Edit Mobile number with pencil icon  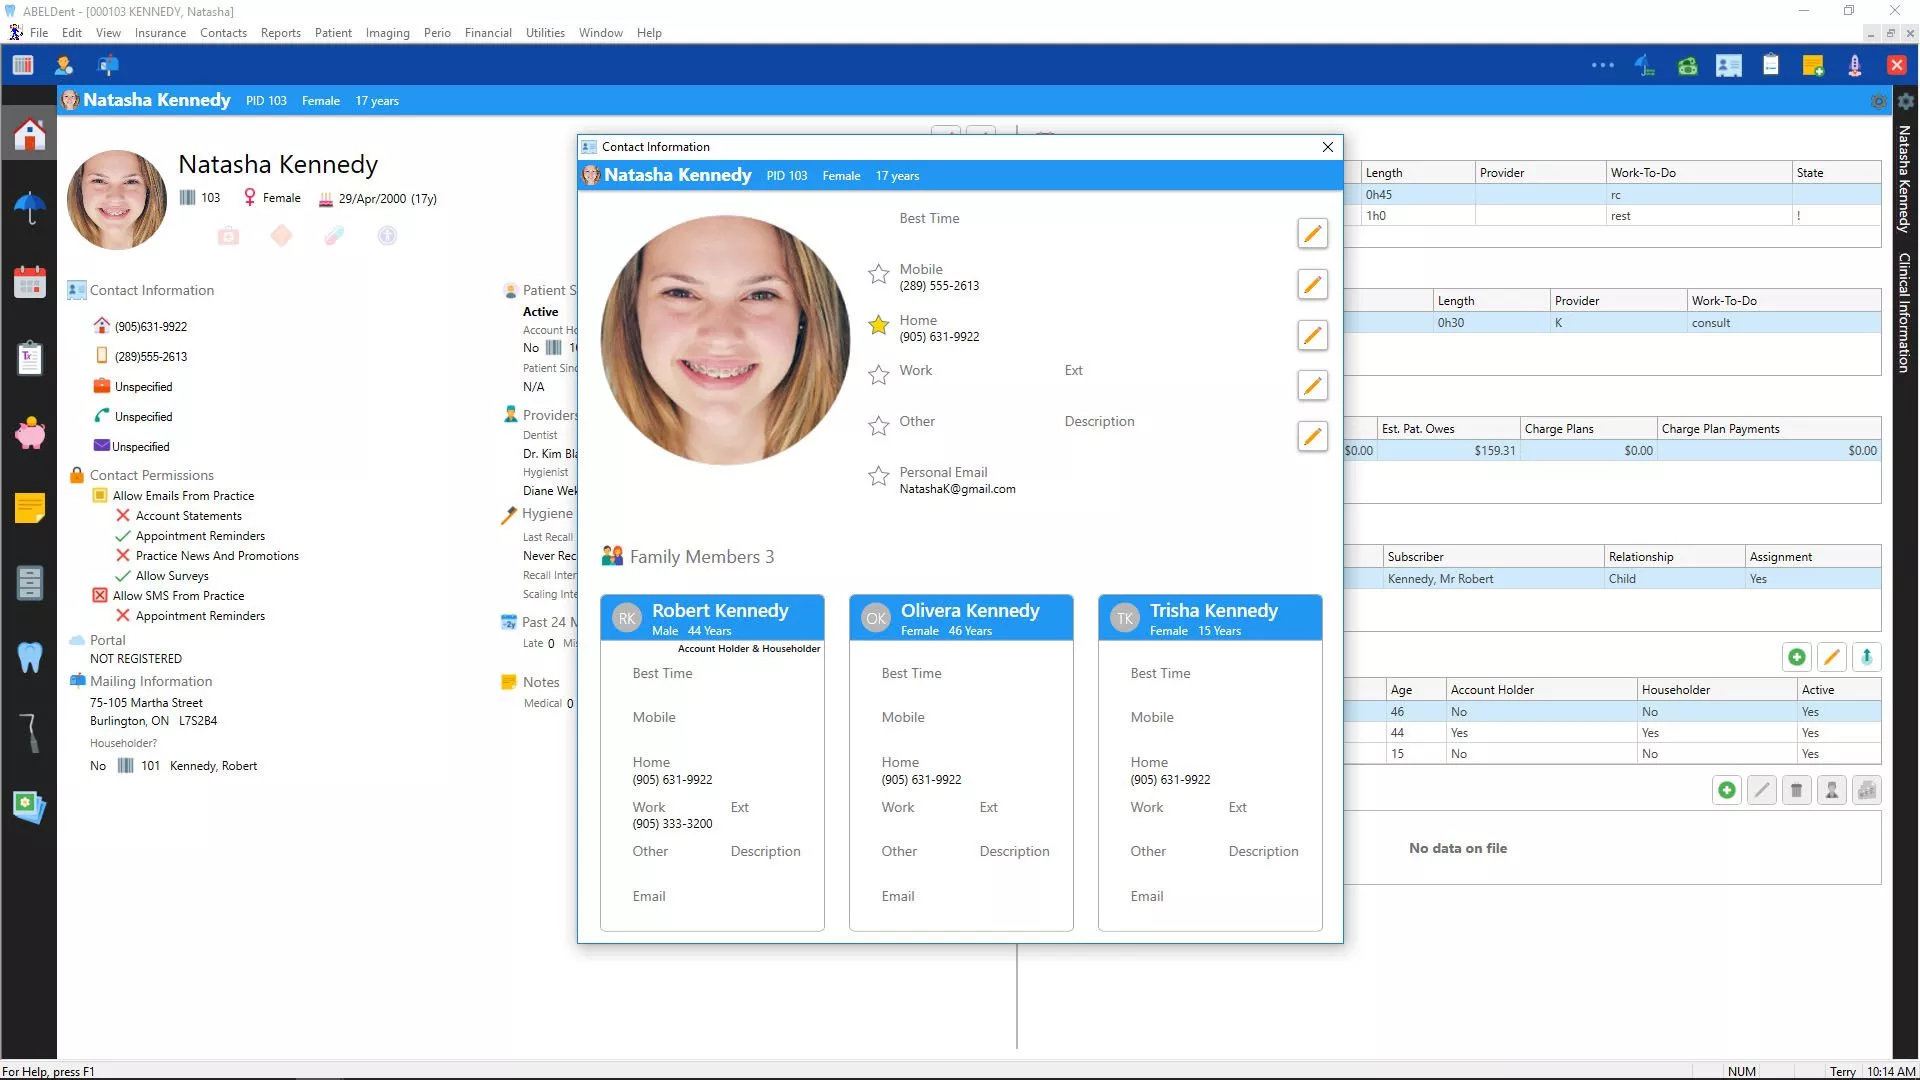click(1312, 285)
